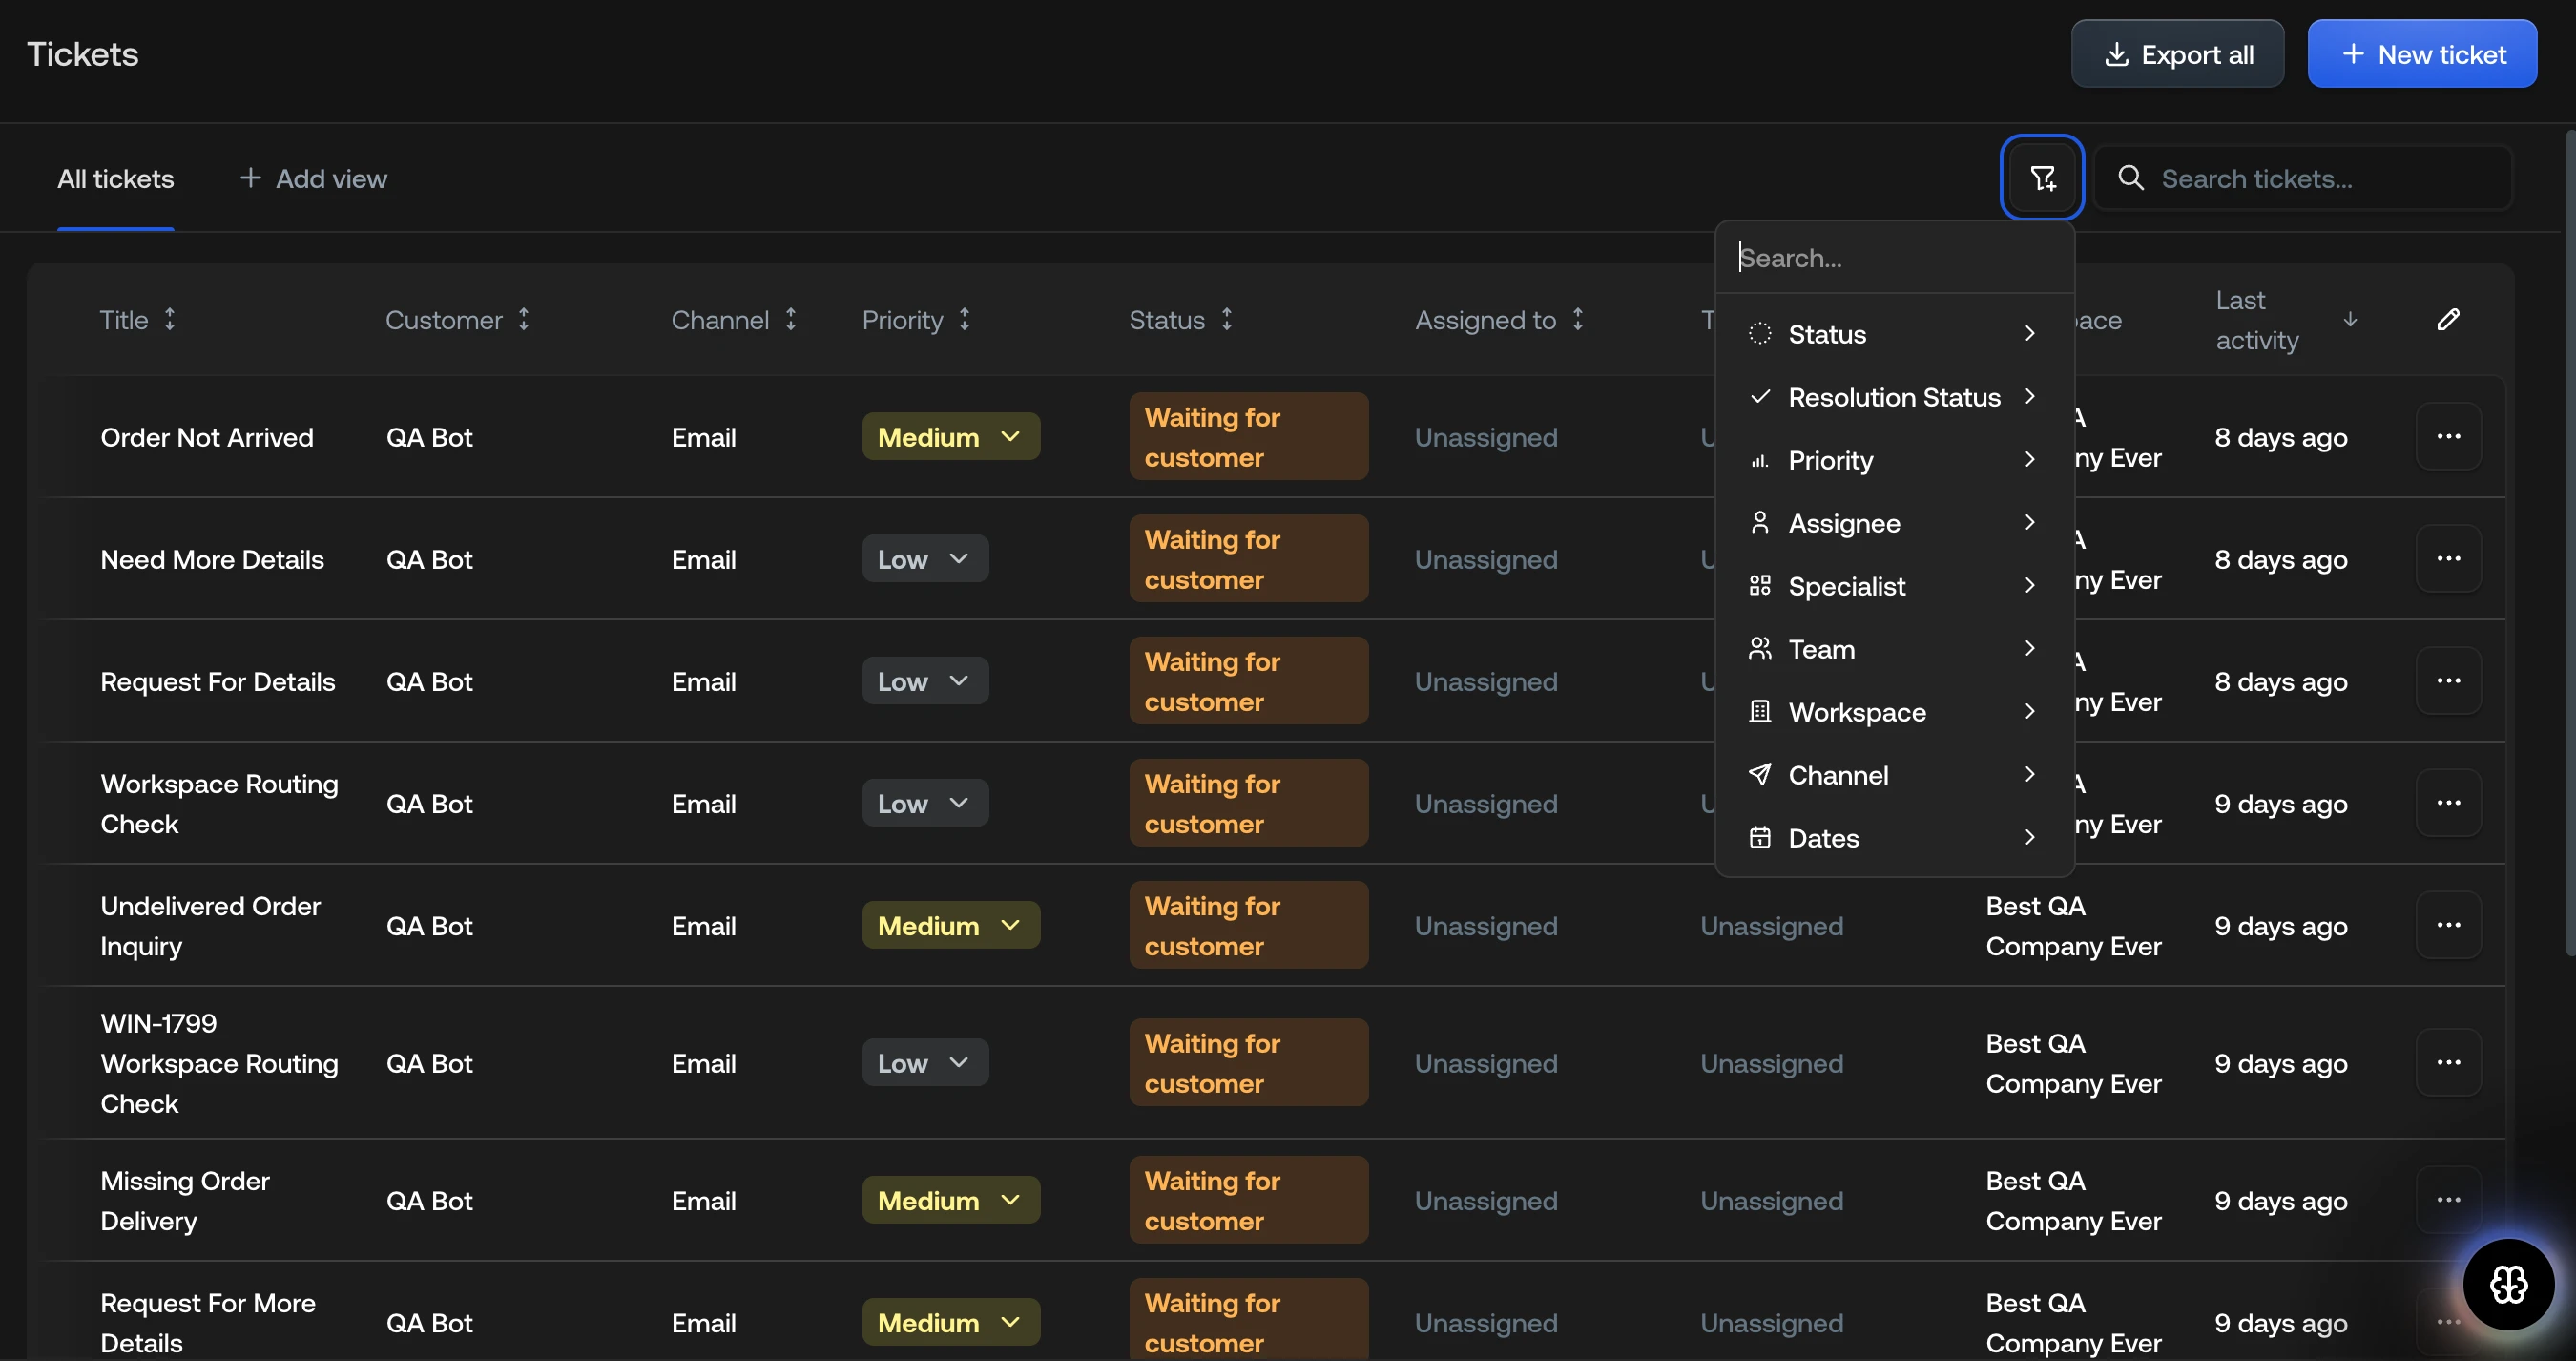Open row actions for Order Not Arrived
2576x1361 pixels.
coord(2448,436)
